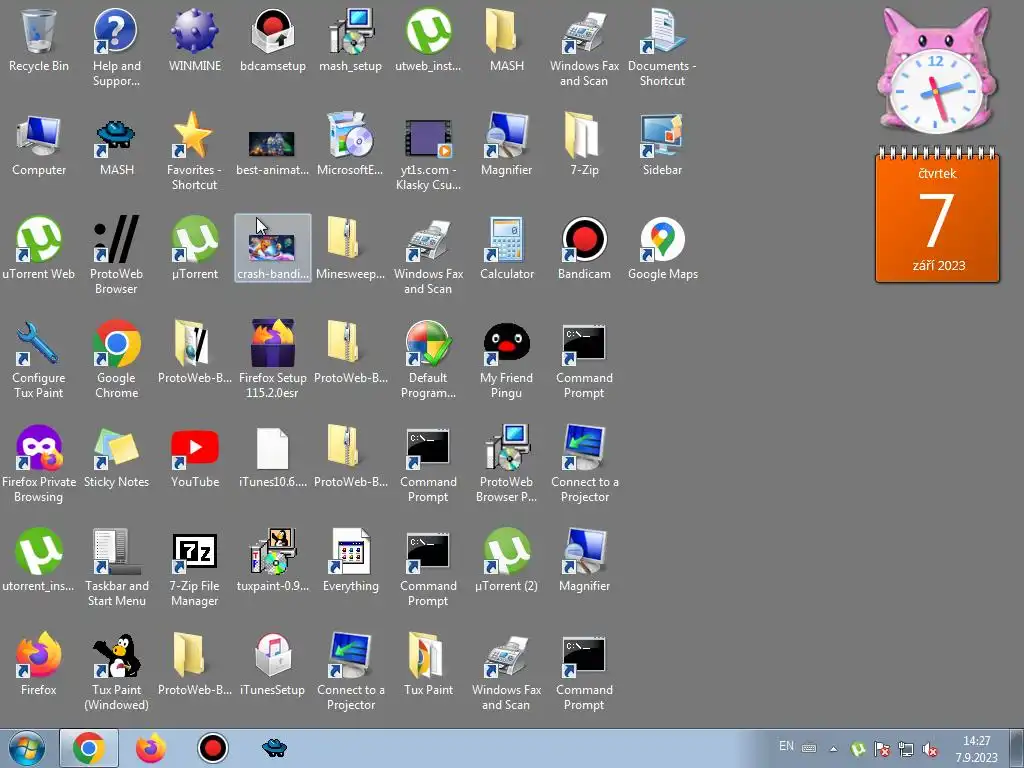Click the pink cat clock gadget

coord(936,71)
